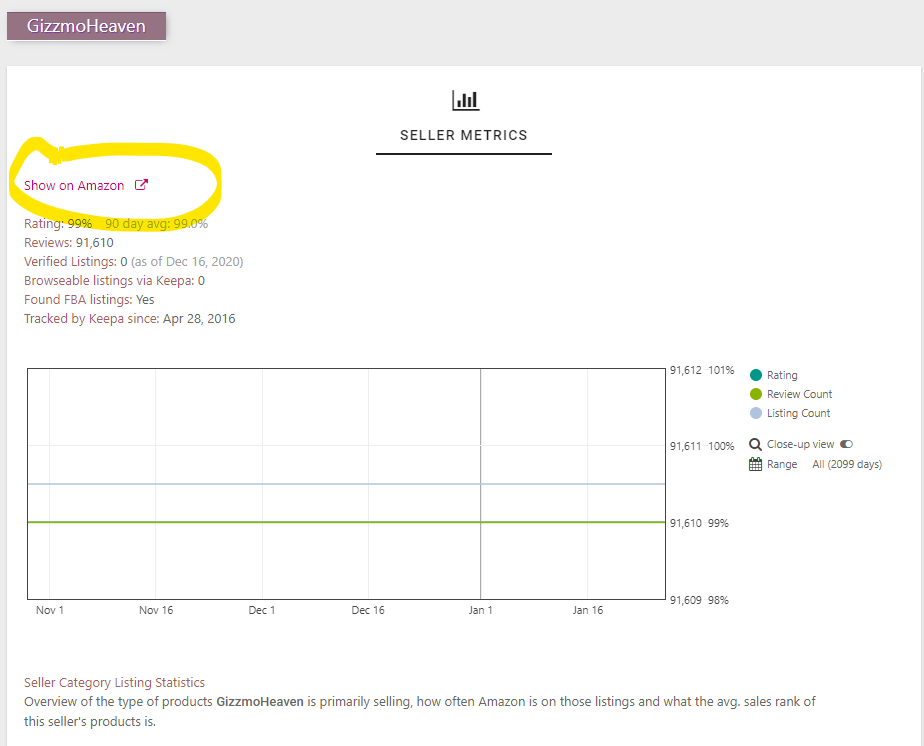Select the GizzmoHeaven header tab
Viewport: 924px width, 746px height.
tap(86, 26)
